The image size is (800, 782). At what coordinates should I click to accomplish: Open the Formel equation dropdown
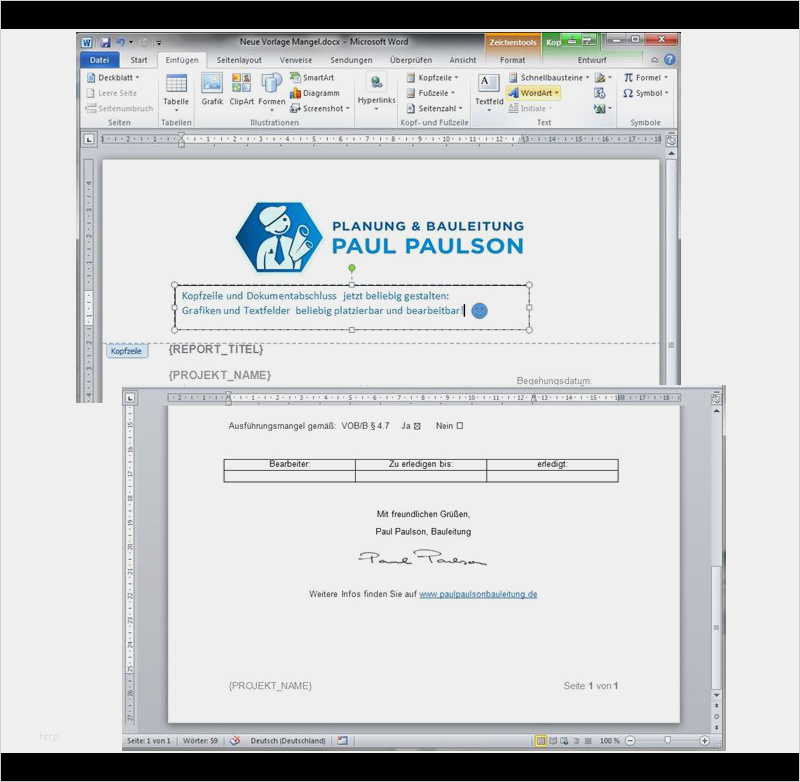pyautogui.click(x=645, y=78)
